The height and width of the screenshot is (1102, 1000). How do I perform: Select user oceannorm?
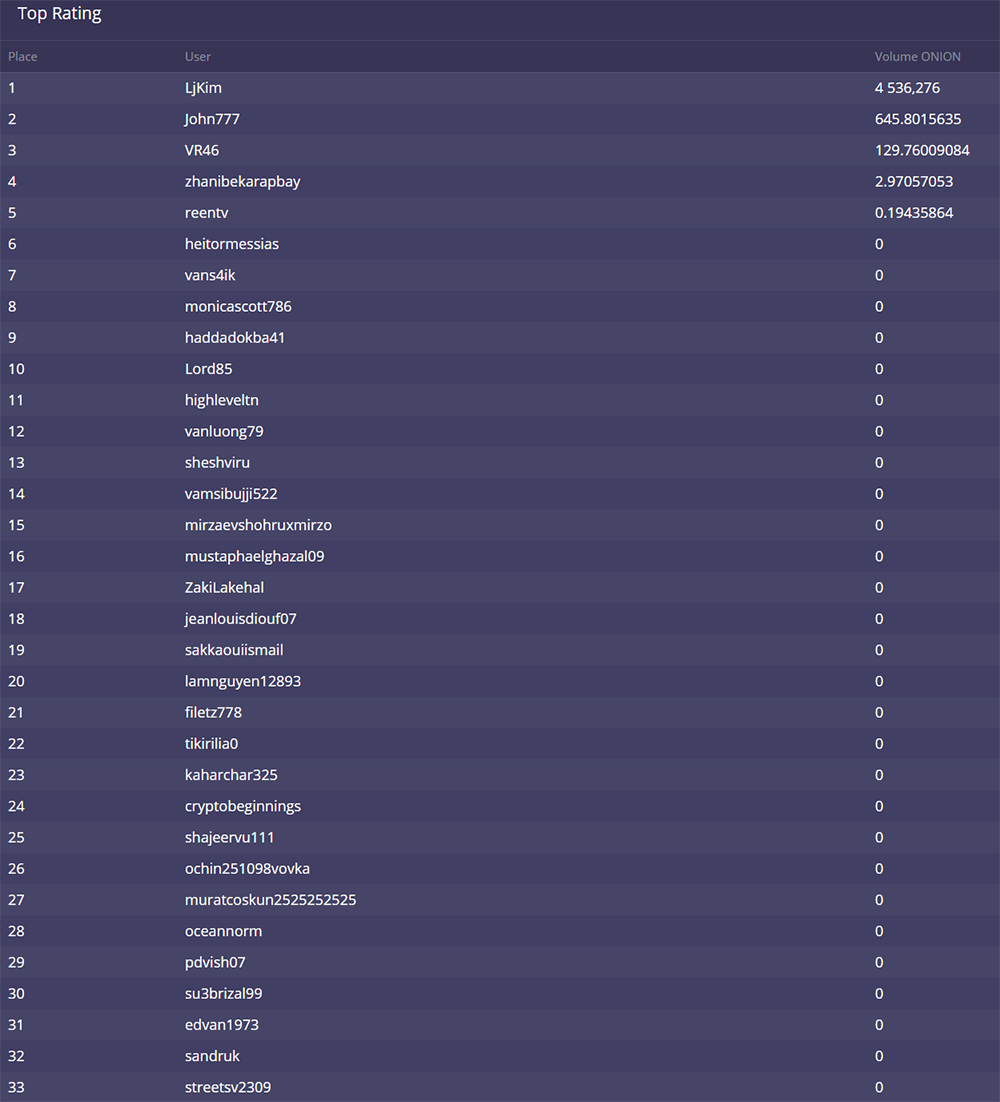(x=223, y=931)
